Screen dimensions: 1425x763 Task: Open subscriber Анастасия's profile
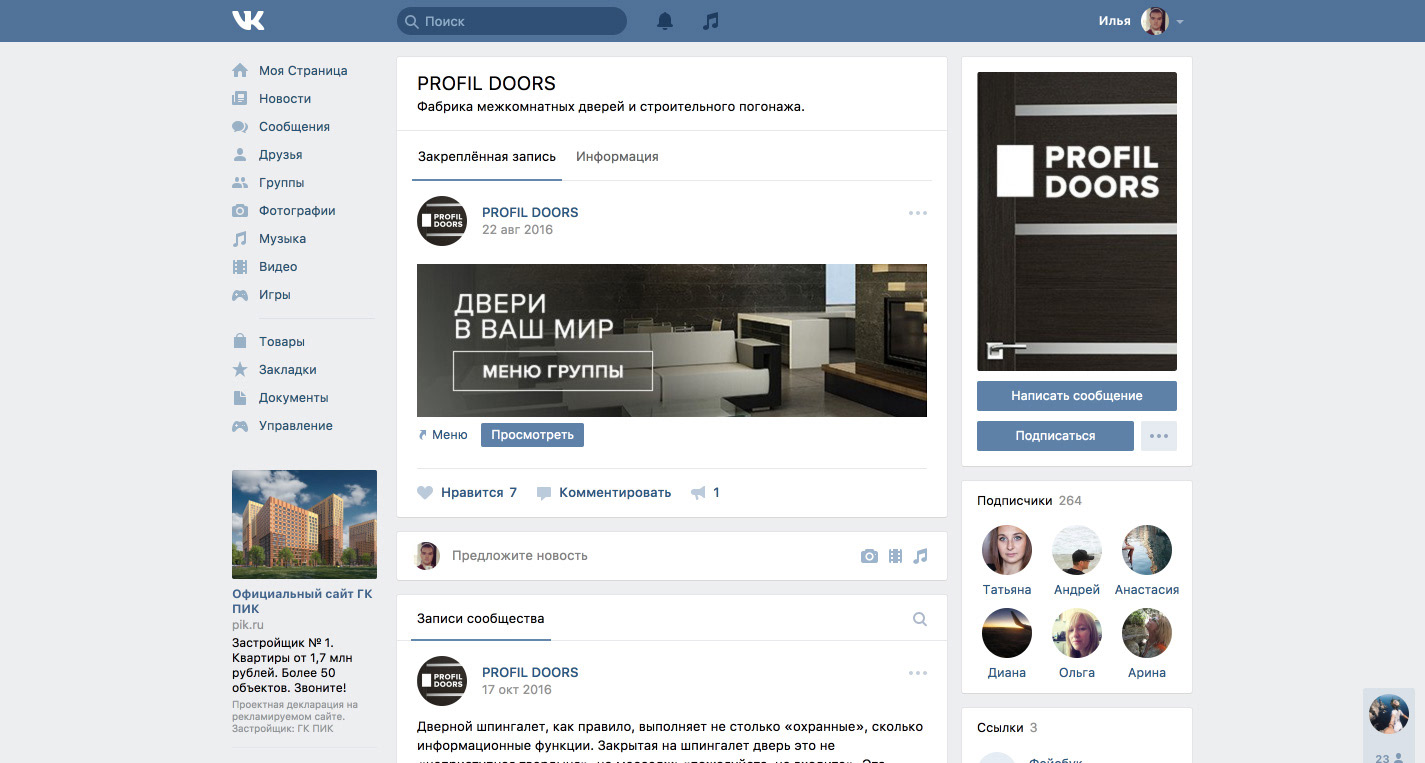(1147, 550)
